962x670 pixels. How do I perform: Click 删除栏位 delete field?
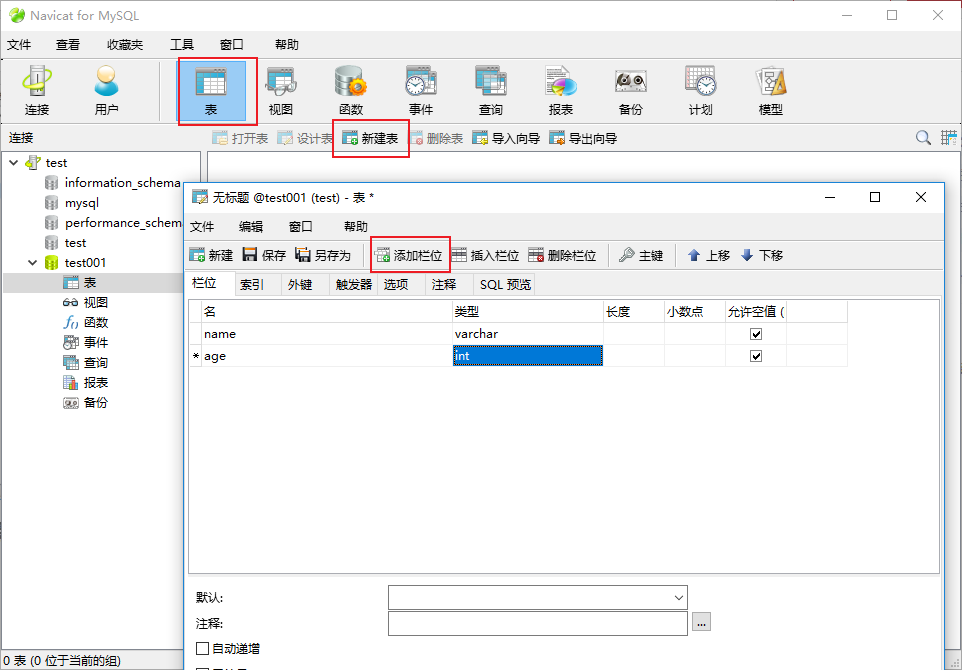(x=563, y=255)
